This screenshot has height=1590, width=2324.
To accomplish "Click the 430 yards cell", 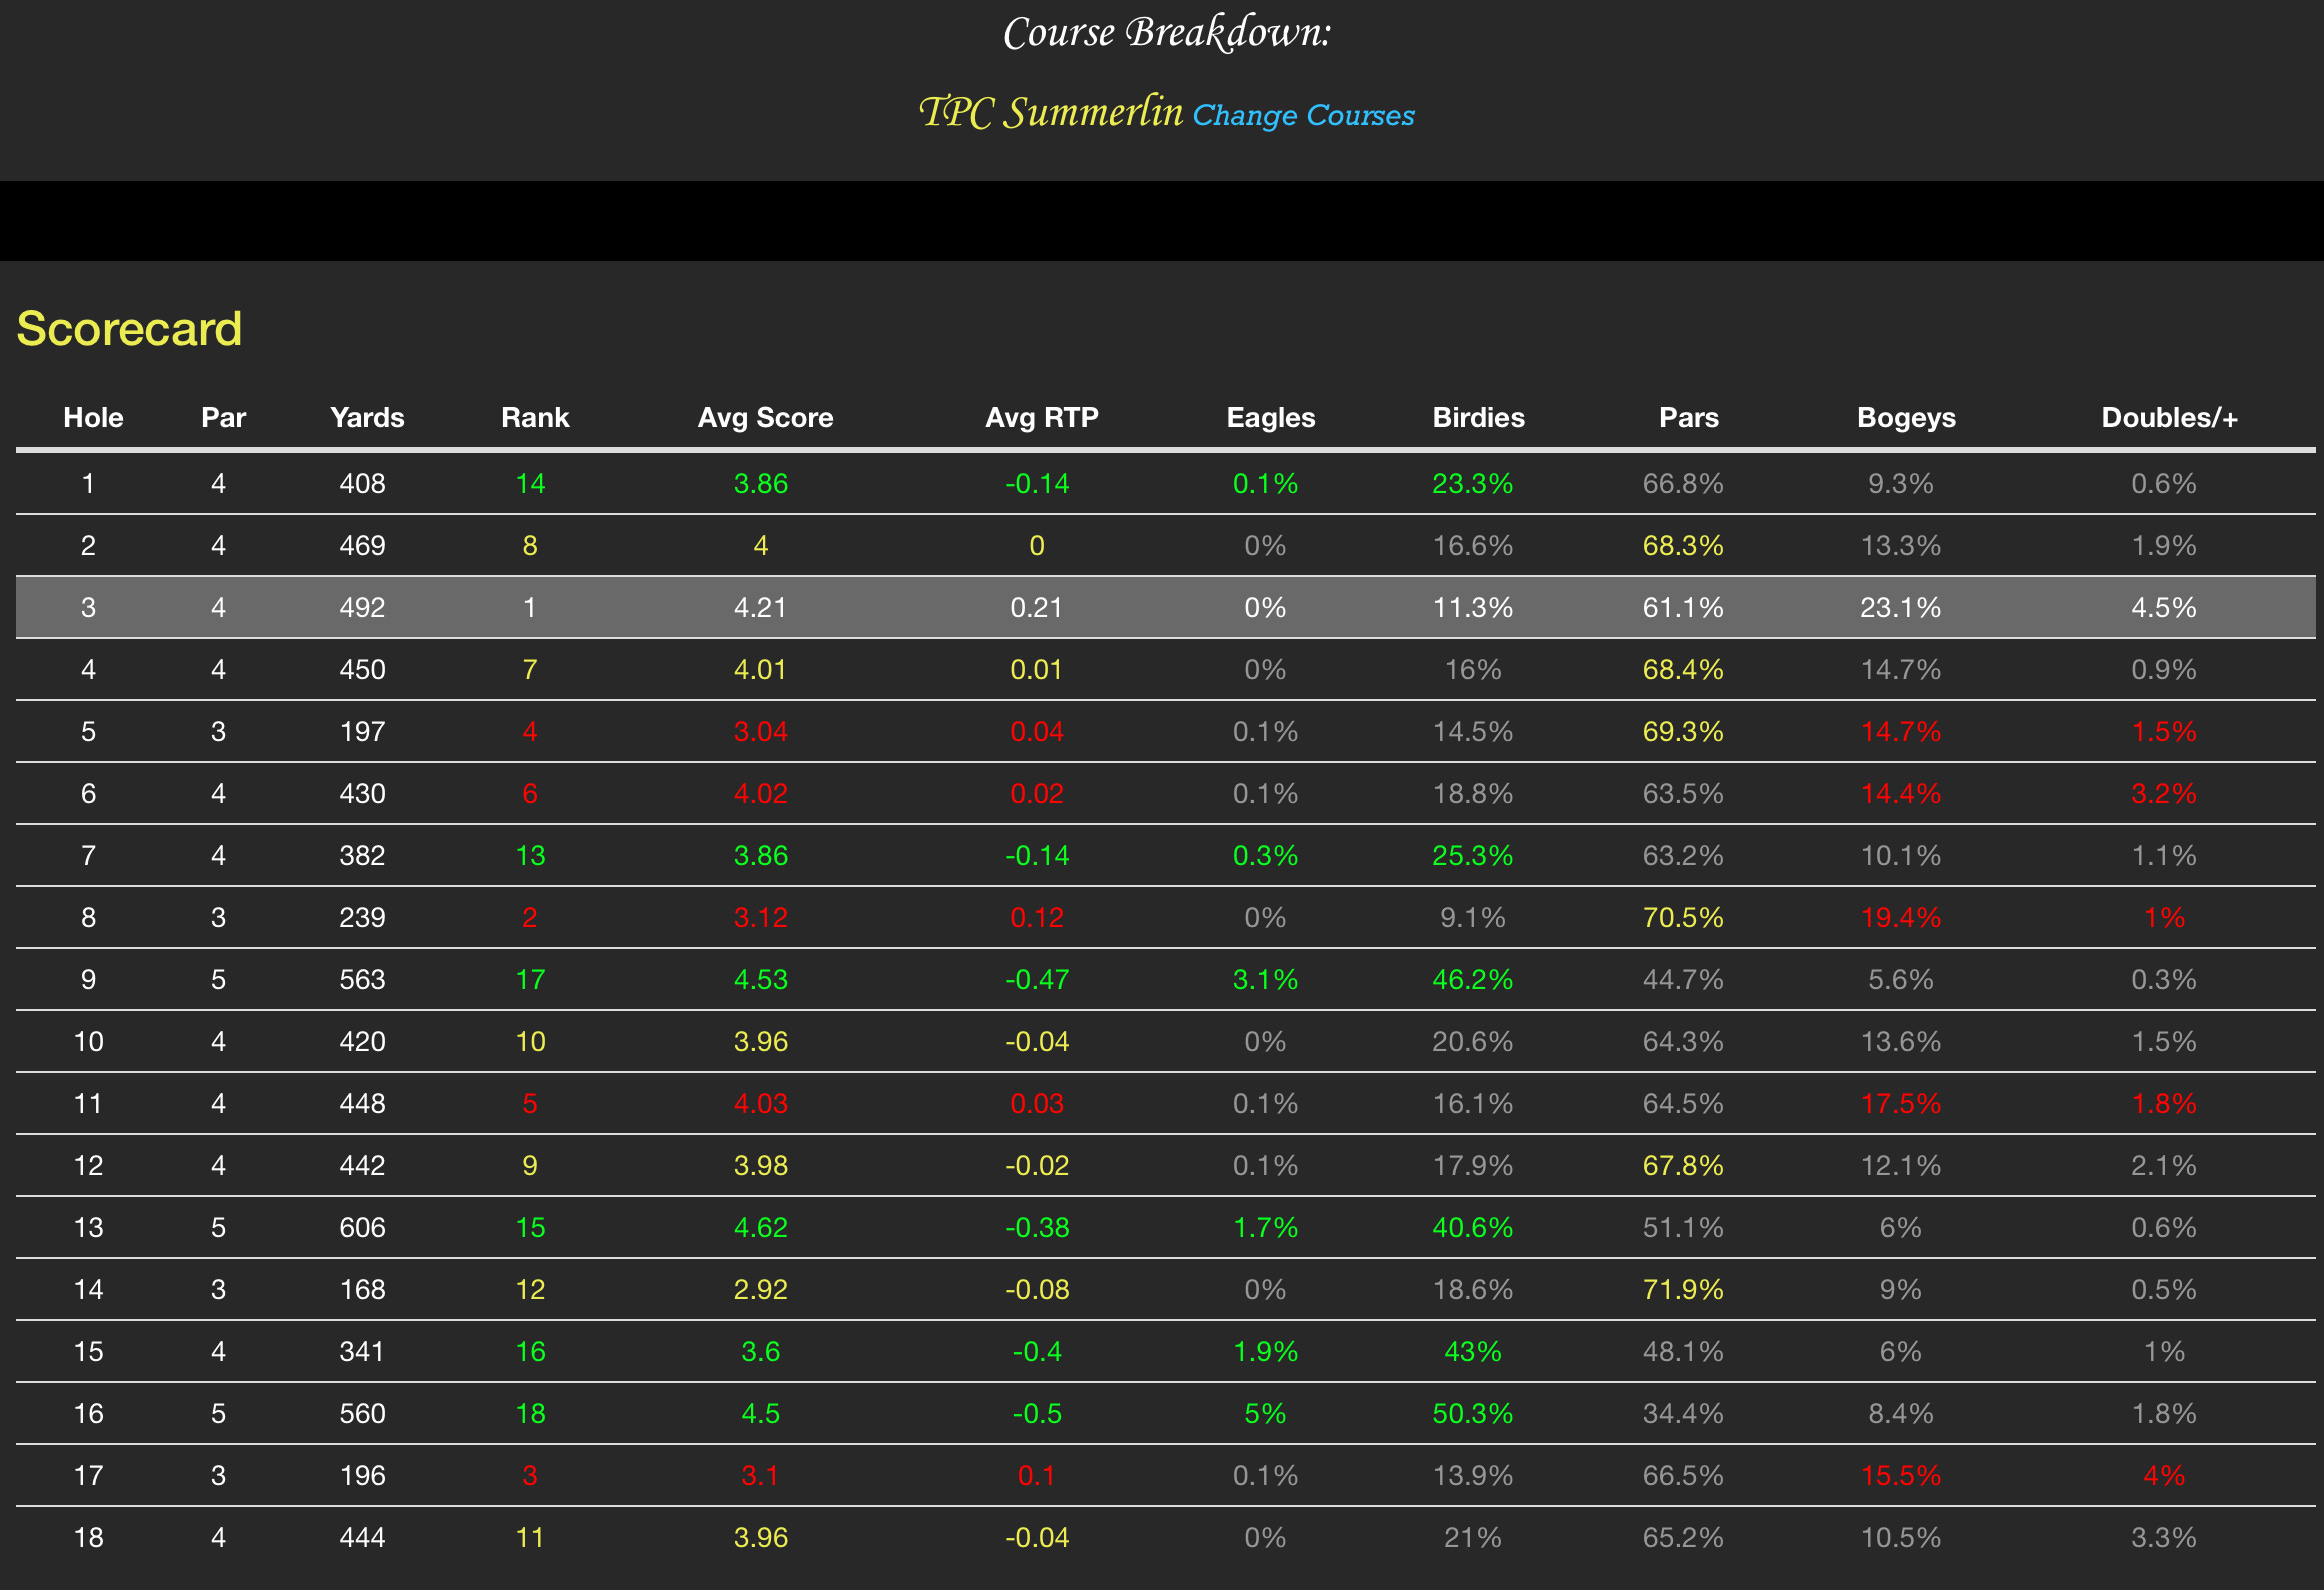I will pyautogui.click(x=362, y=793).
